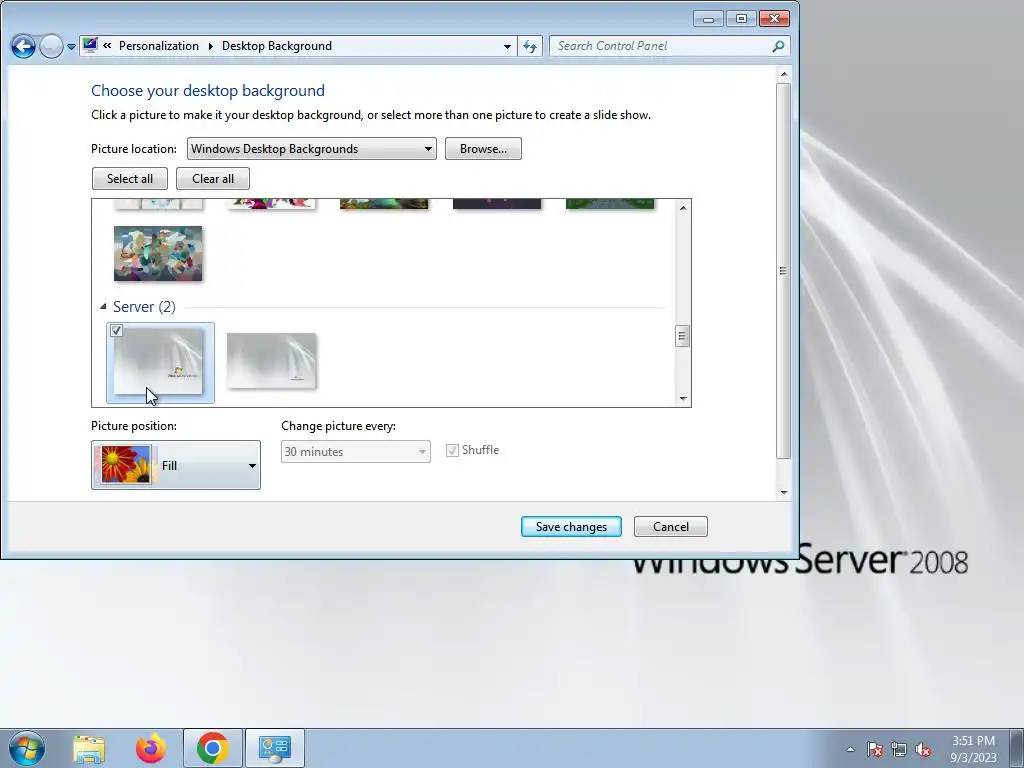
Task: Open the Change picture every dropdown
Action: point(355,451)
